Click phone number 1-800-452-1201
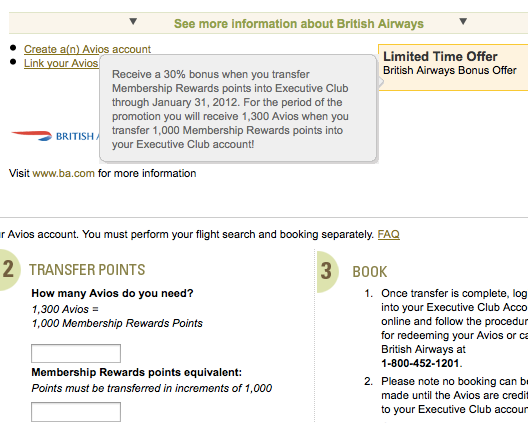Viewport: 528px width, 423px height. click(420, 363)
